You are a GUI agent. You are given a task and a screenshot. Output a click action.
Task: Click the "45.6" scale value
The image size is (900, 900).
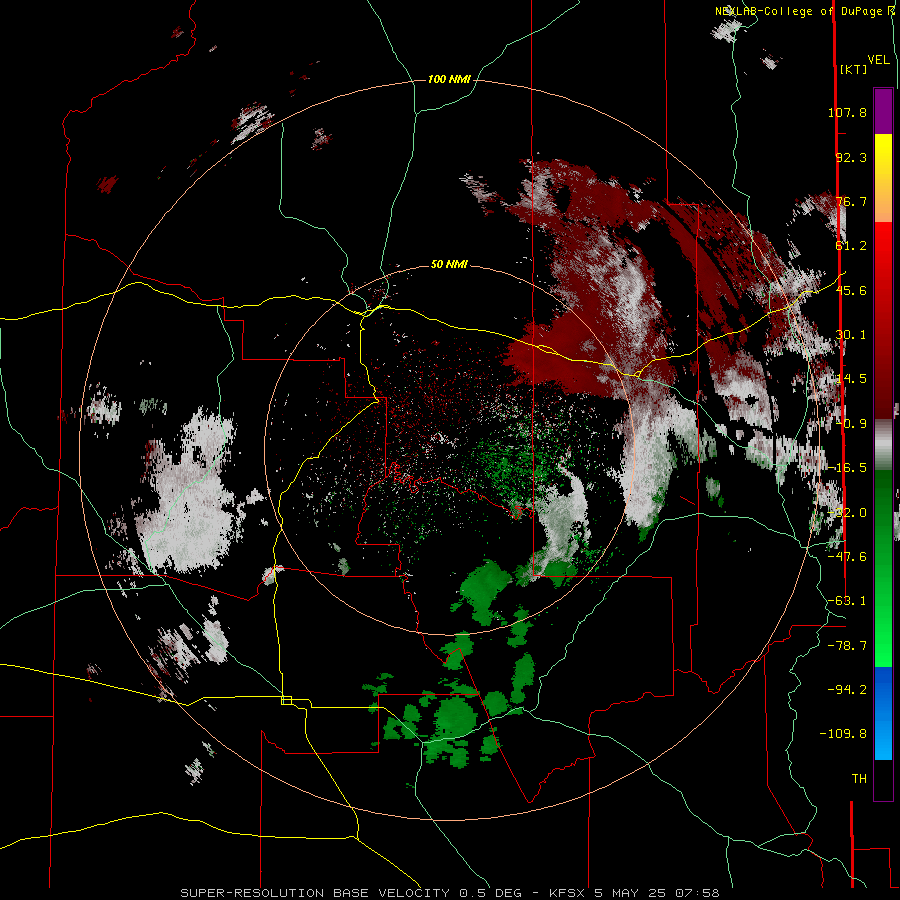pos(851,290)
